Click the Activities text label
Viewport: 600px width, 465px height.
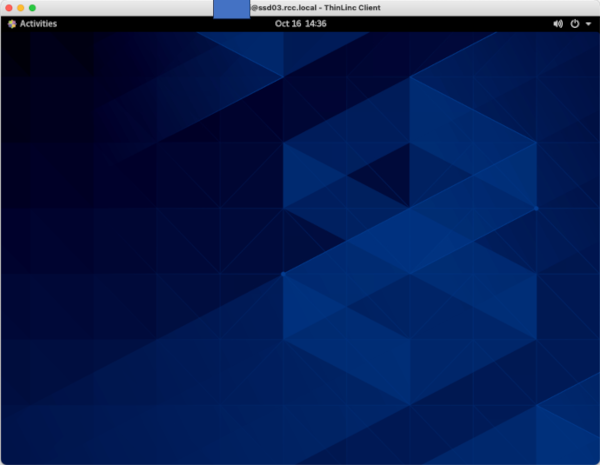click(x=38, y=23)
